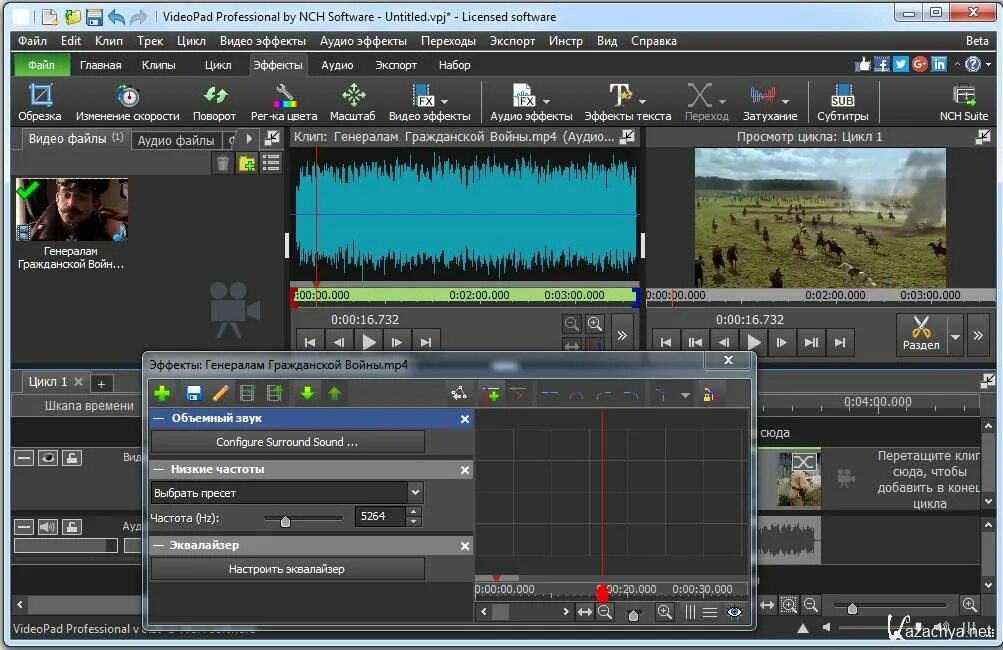The height and width of the screenshot is (650, 1003).
Task: Switch bin to list view icon
Action: pyautogui.click(x=271, y=164)
